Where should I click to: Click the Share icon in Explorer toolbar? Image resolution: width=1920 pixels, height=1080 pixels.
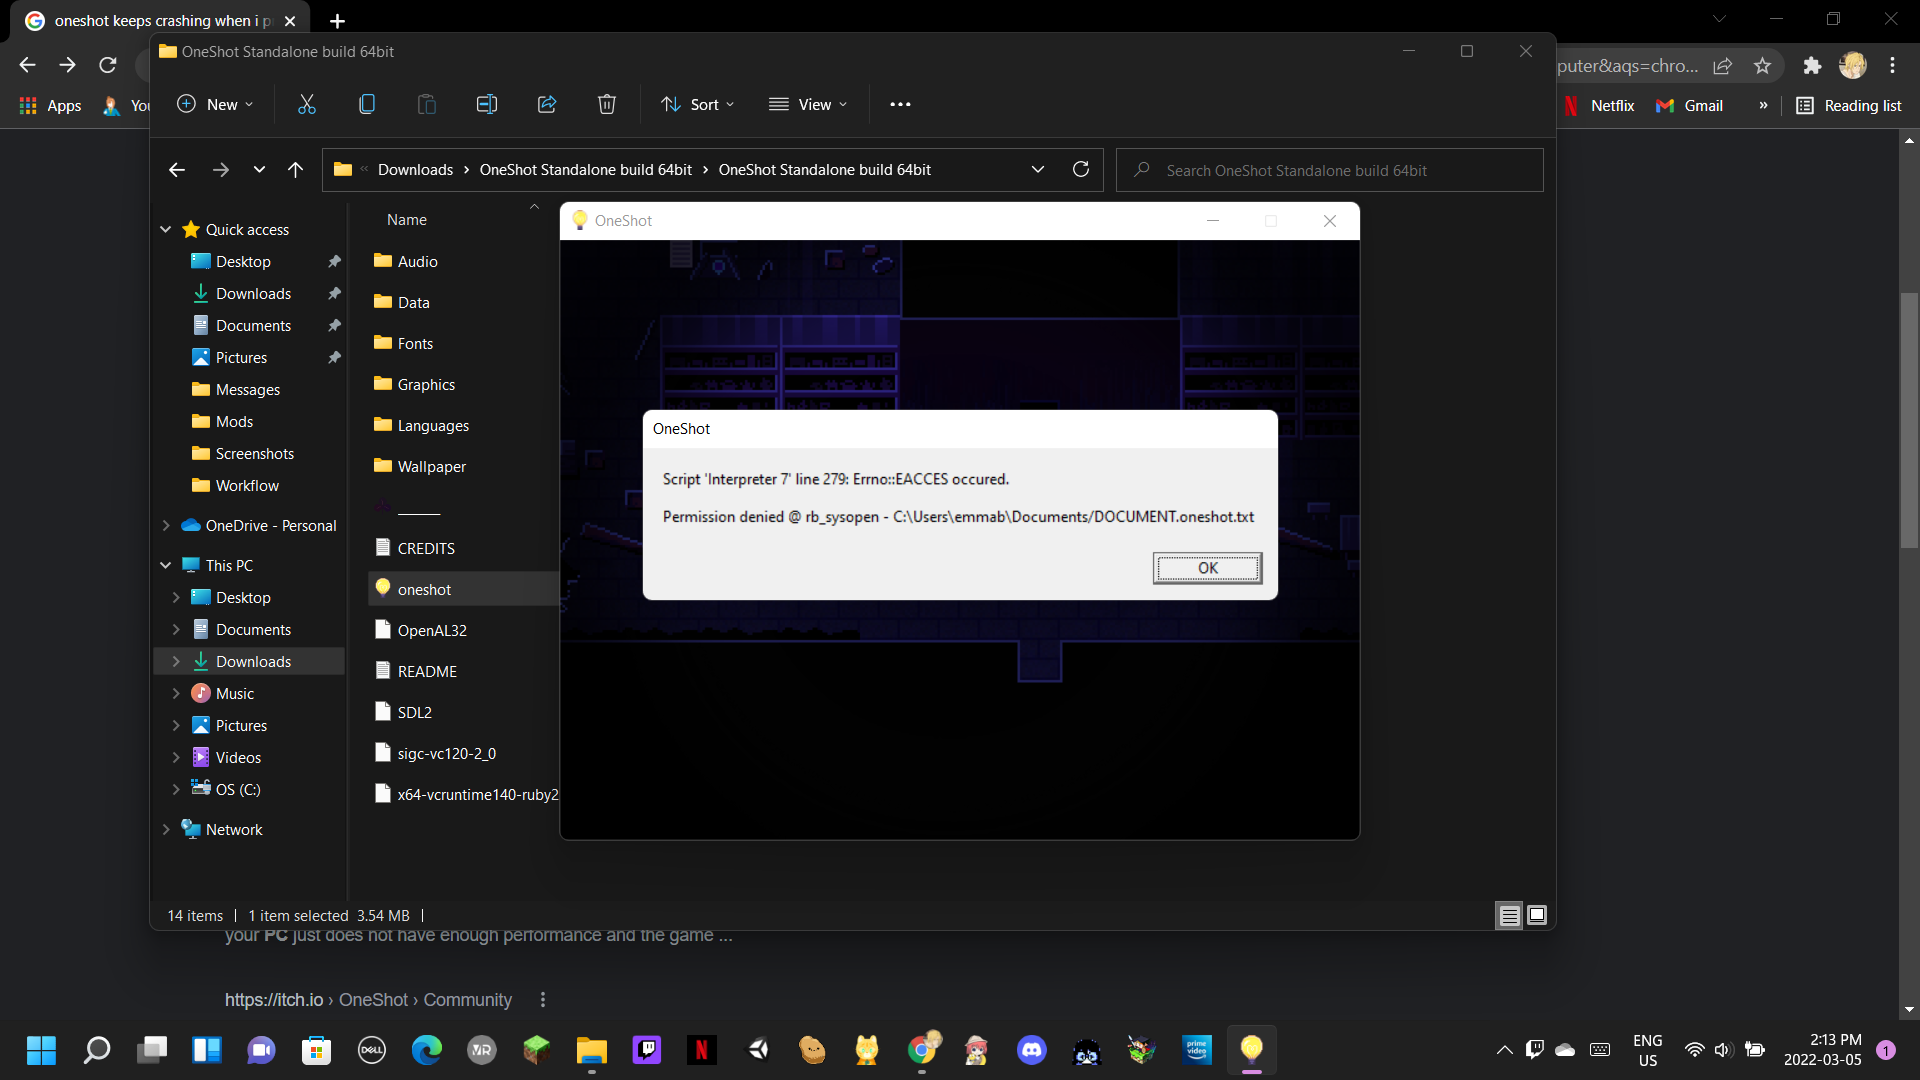(547, 104)
